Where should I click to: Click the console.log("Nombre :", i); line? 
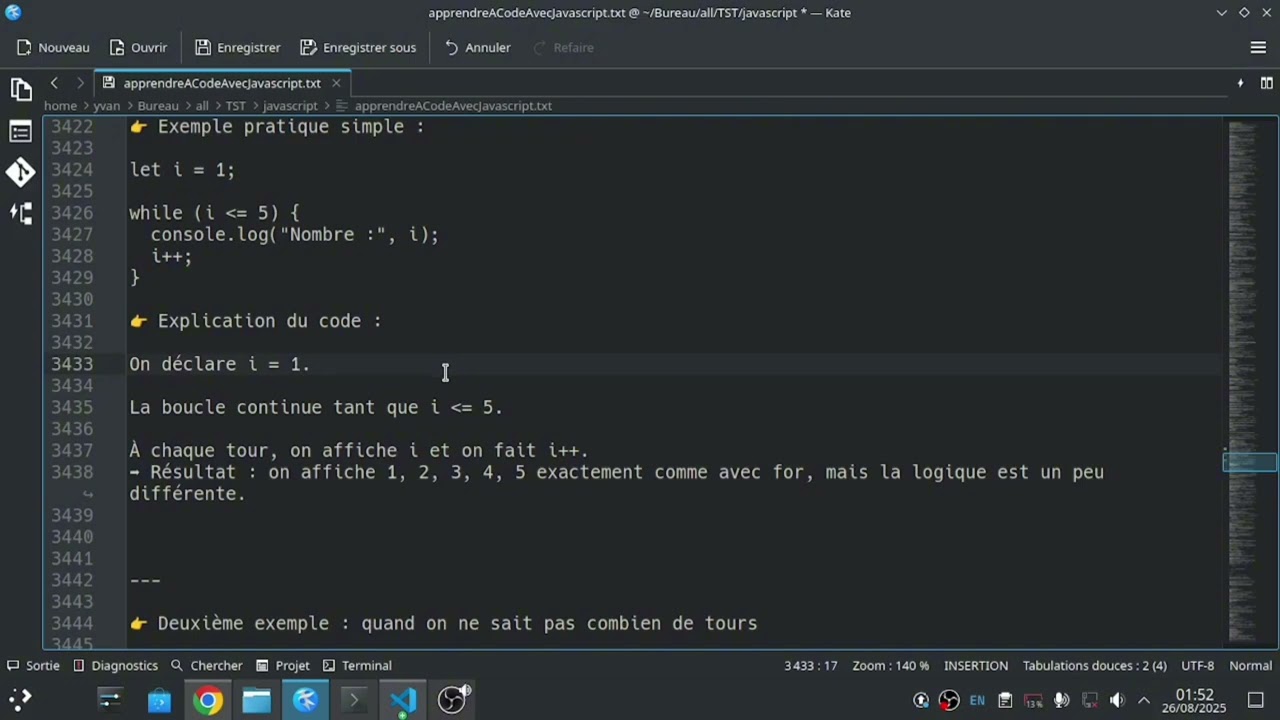294,235
